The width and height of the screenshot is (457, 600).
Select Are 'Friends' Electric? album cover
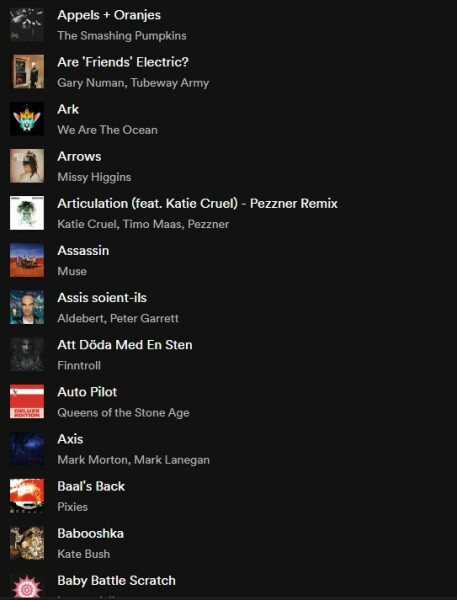[27, 72]
